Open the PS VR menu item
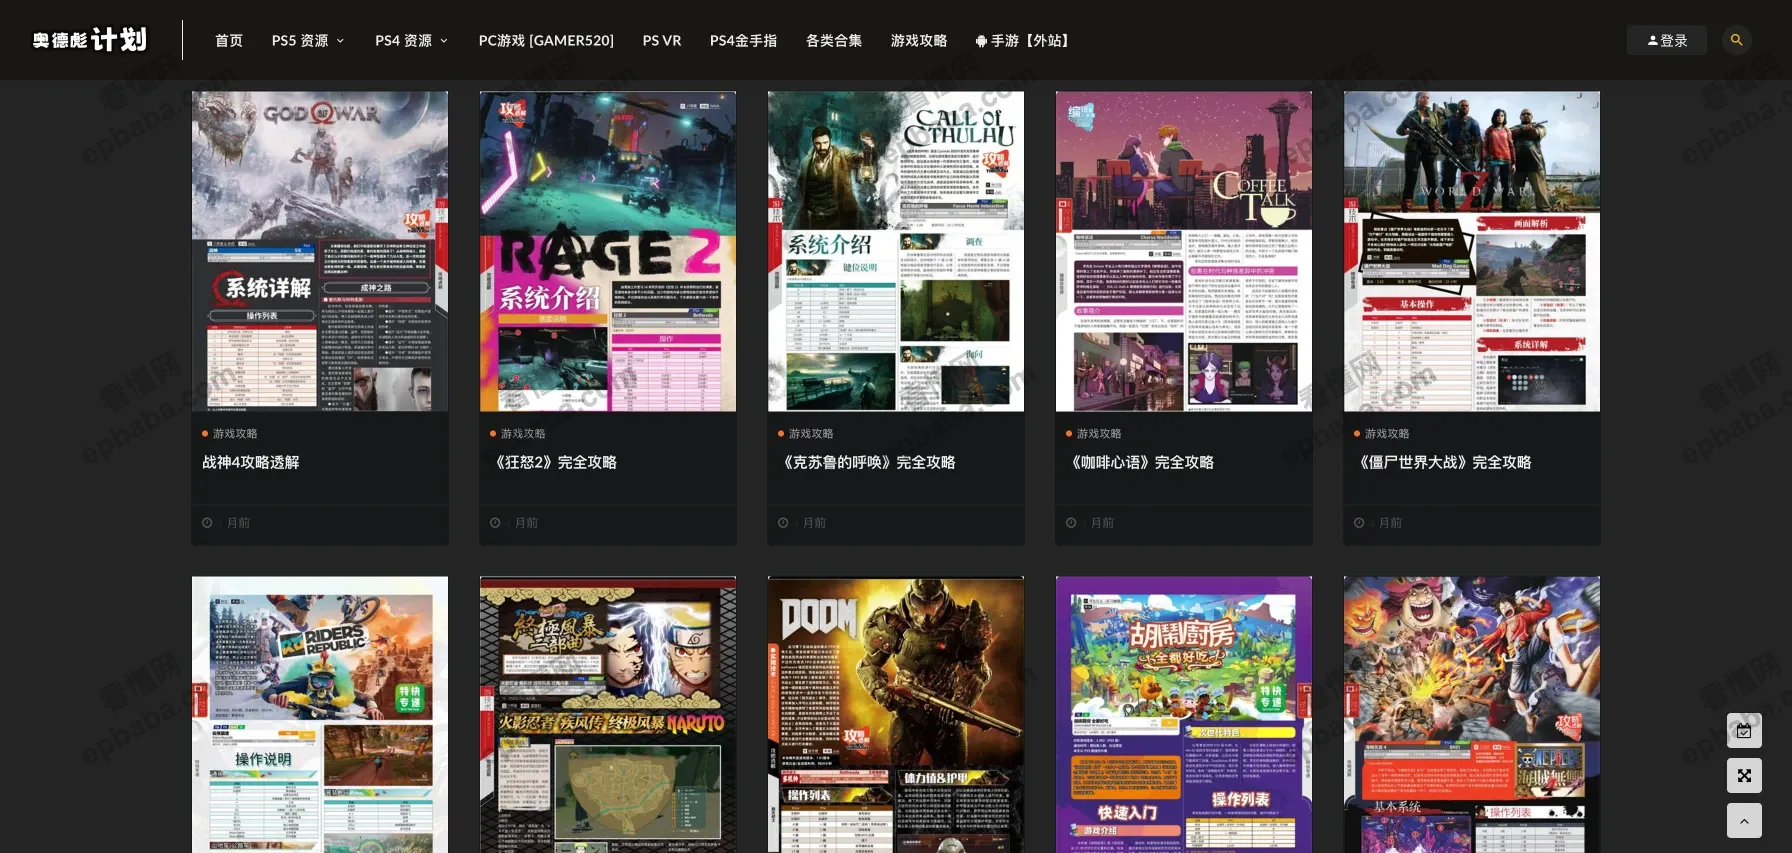 662,41
